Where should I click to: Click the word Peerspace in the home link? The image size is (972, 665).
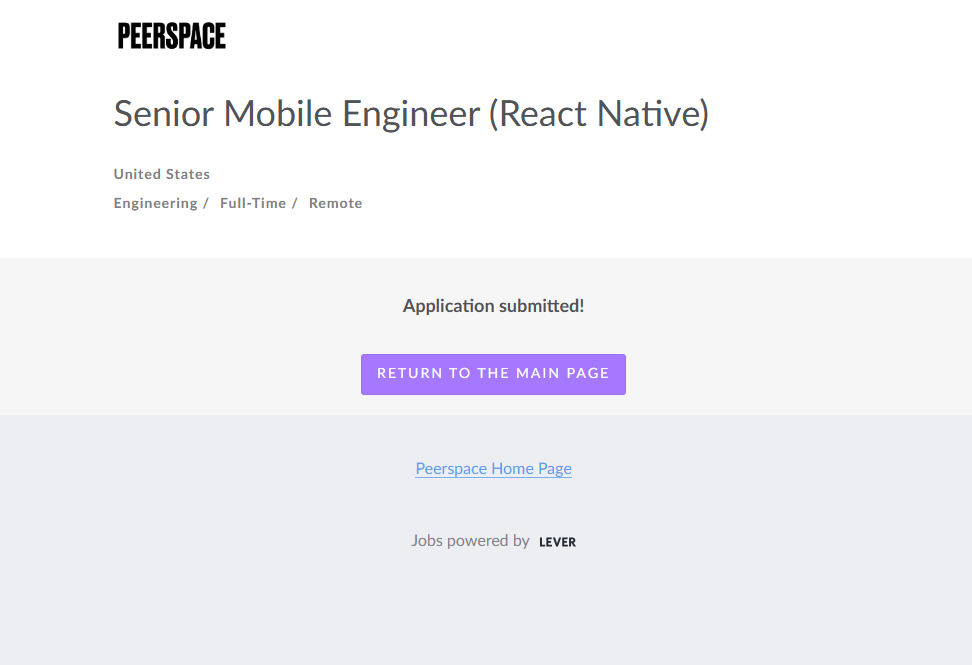click(x=451, y=468)
